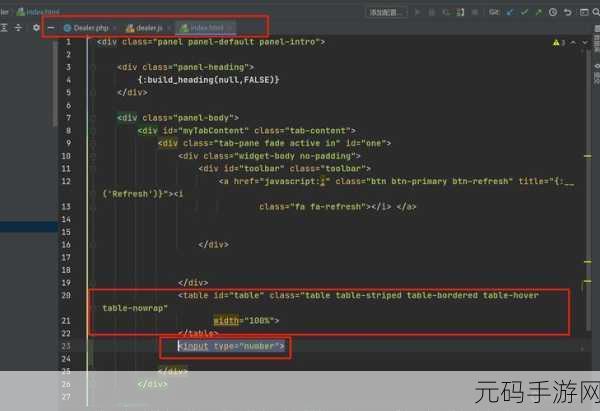This screenshot has width=600, height=411.
Task: Switch to the Dealer.php editor tab
Action: click(91, 28)
